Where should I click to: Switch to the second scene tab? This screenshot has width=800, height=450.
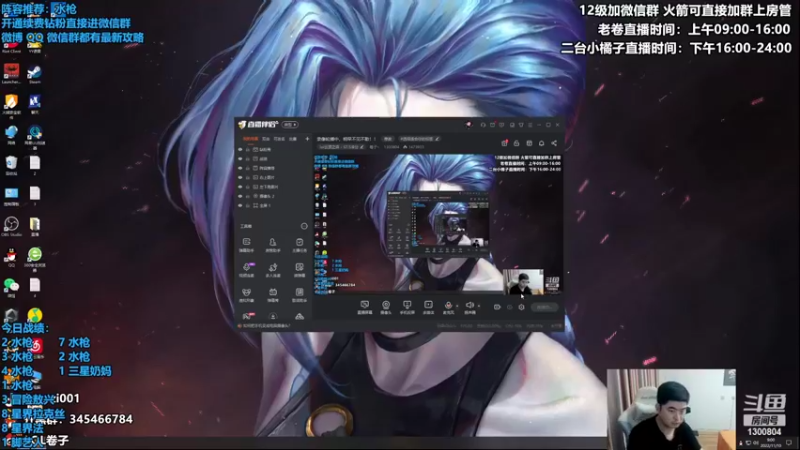[x=266, y=139]
